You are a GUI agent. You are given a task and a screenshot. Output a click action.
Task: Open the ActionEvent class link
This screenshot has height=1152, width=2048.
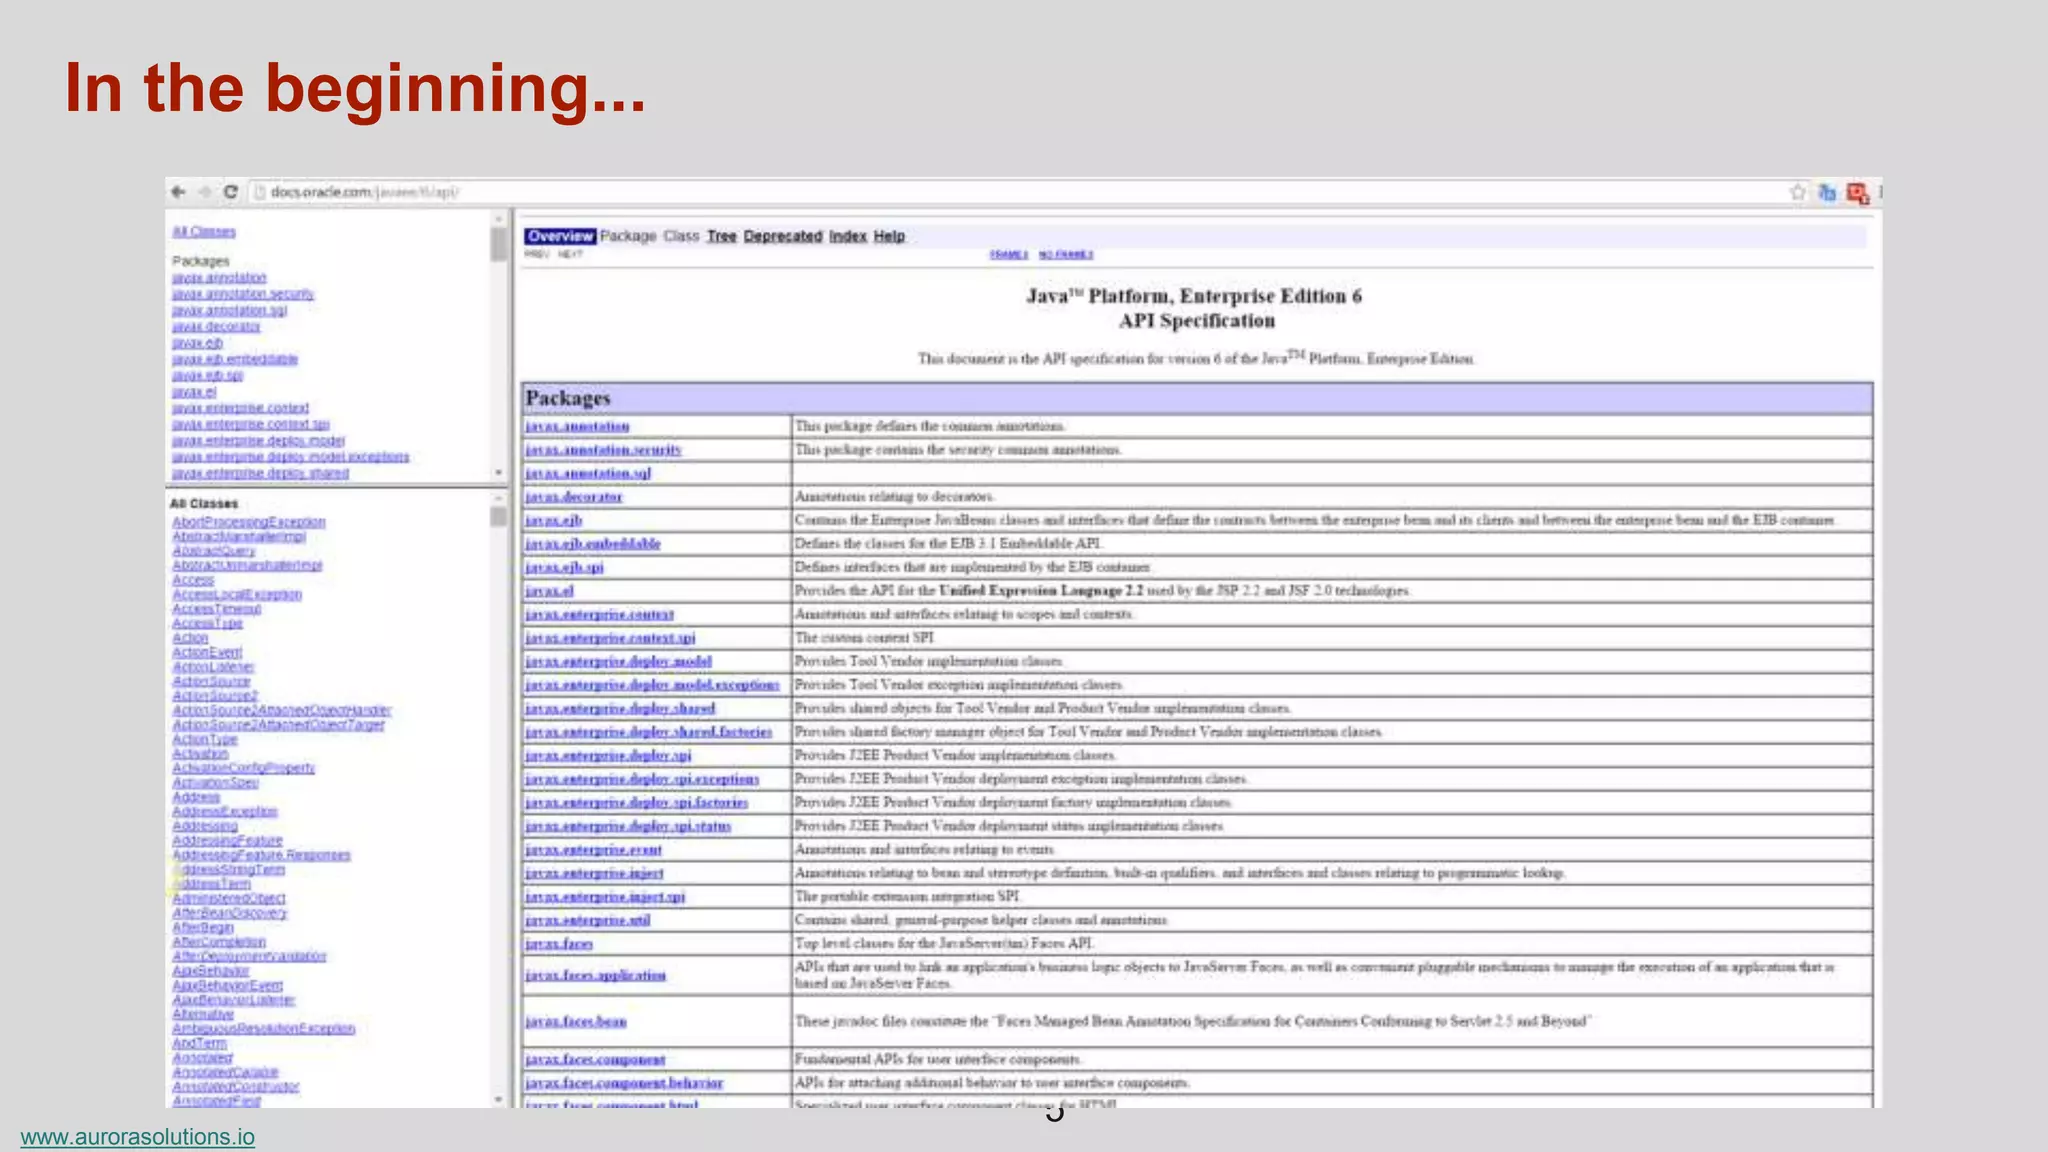coord(207,652)
